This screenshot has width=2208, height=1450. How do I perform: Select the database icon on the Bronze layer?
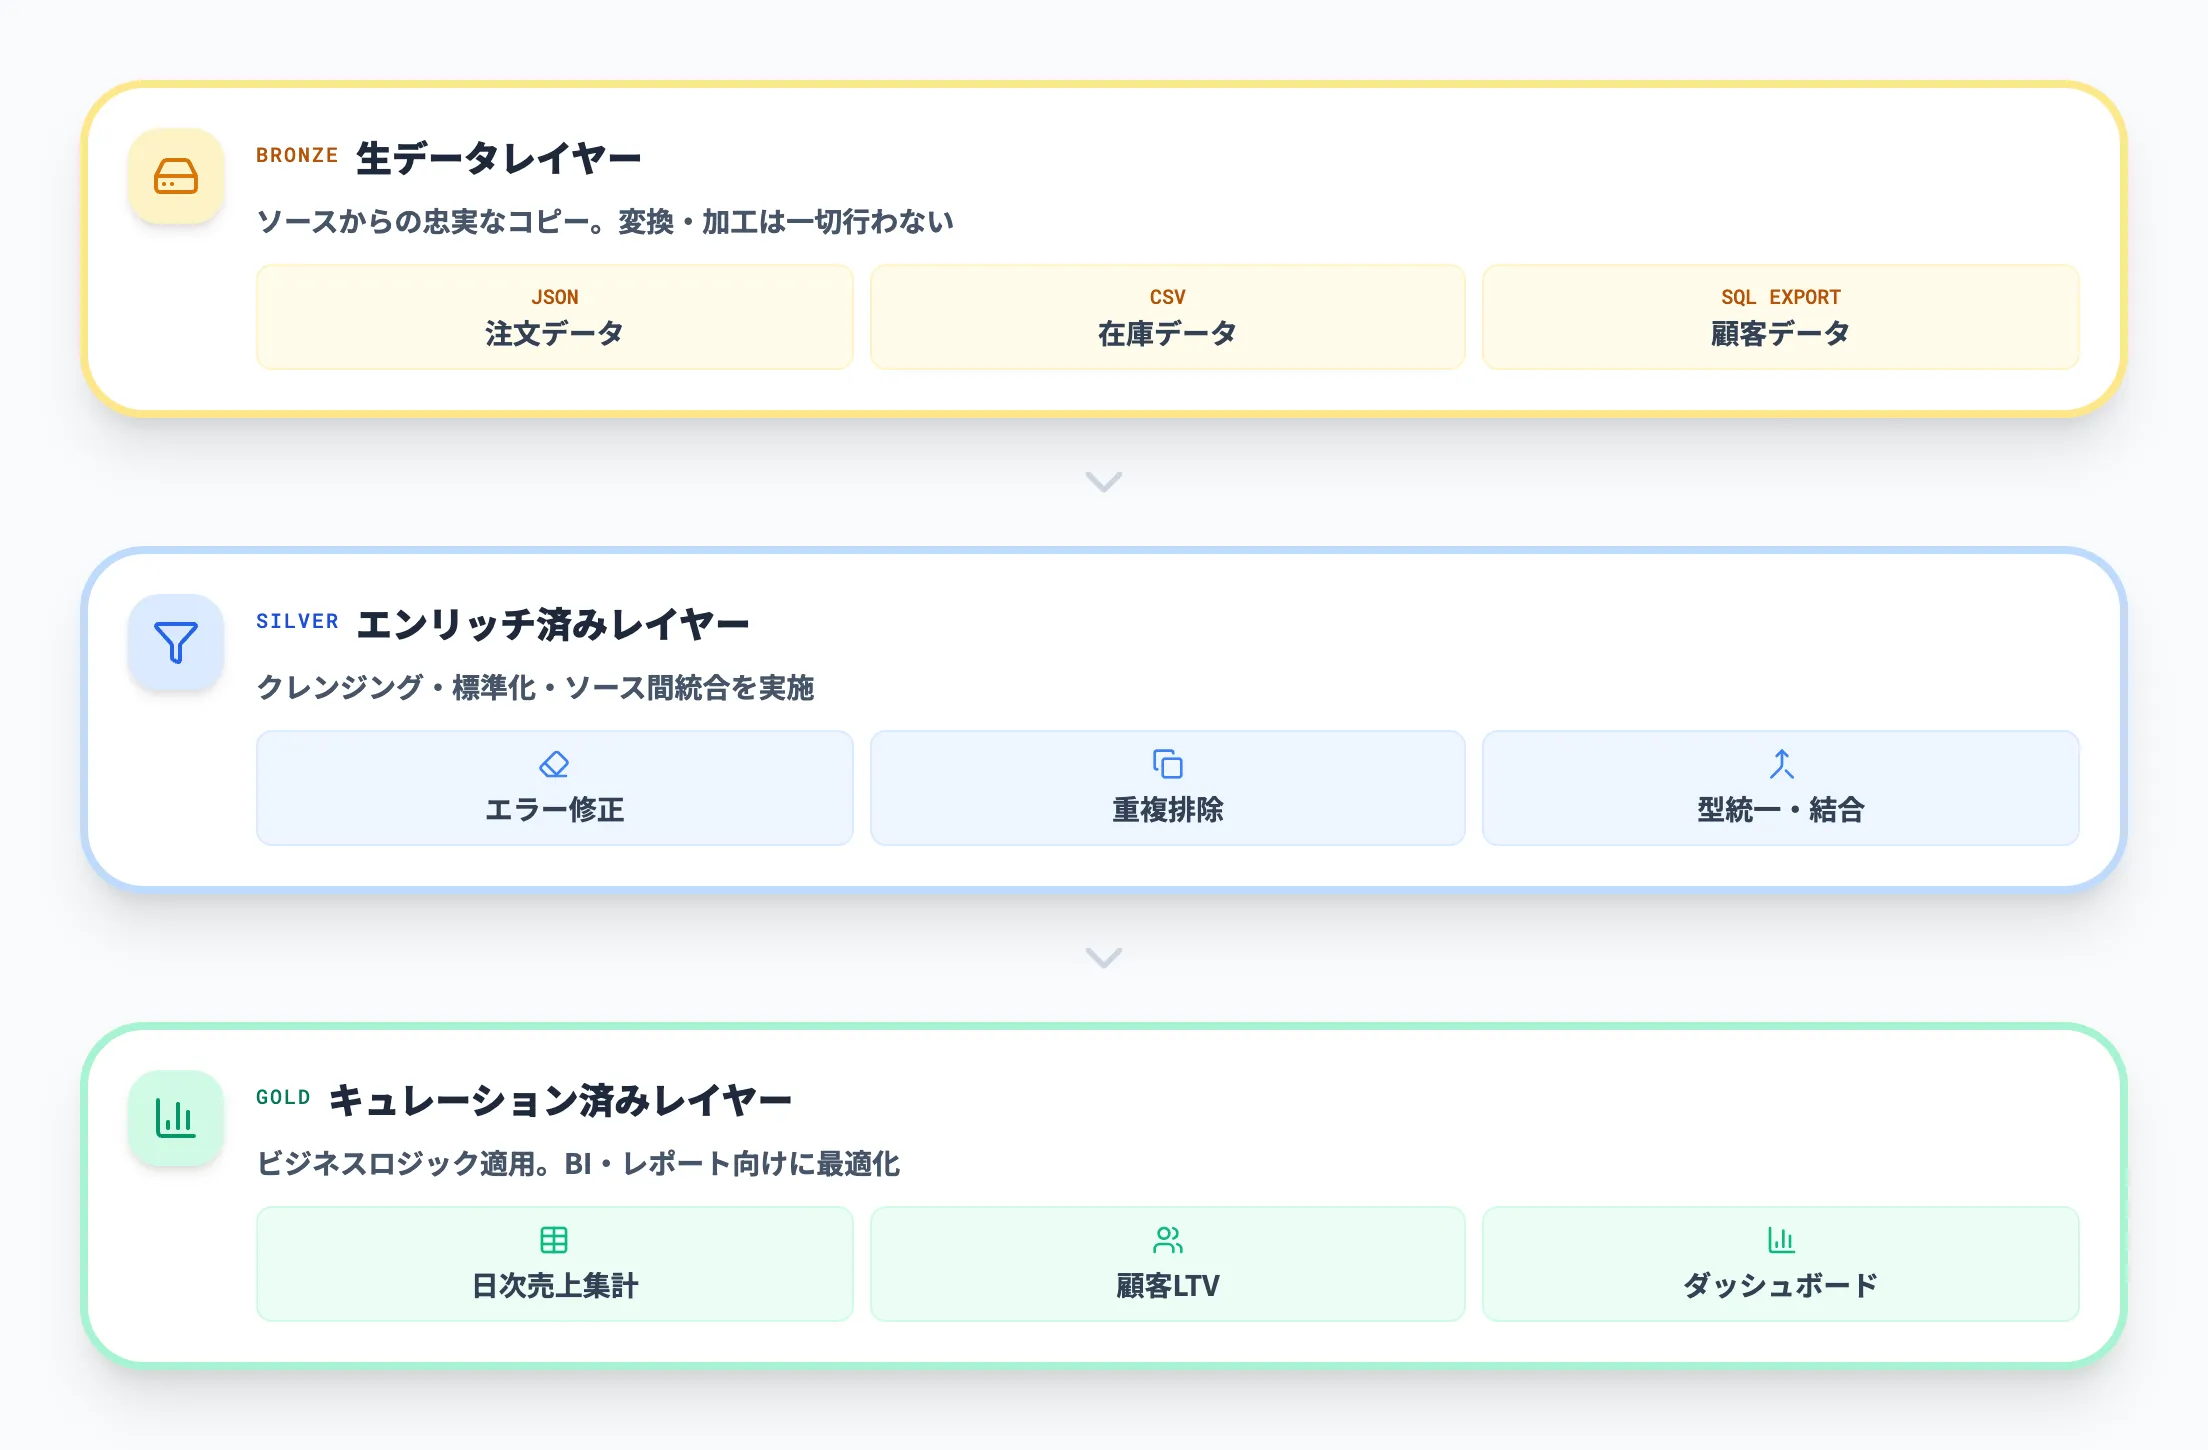175,177
